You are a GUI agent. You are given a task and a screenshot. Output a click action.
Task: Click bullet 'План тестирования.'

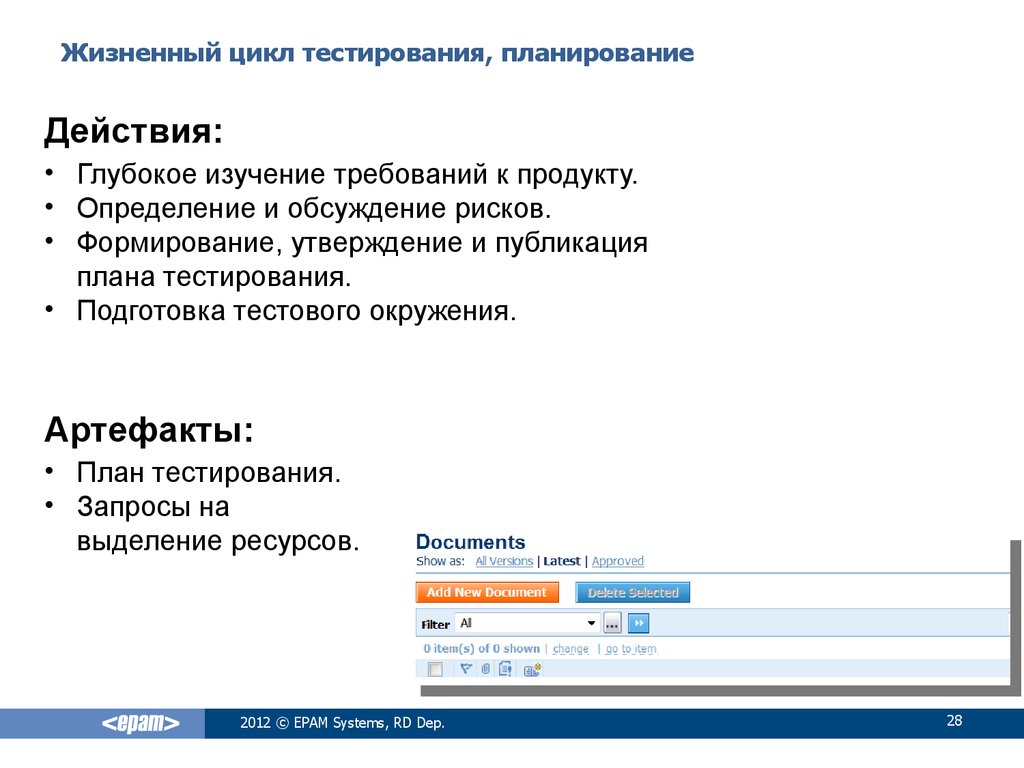coord(209,472)
